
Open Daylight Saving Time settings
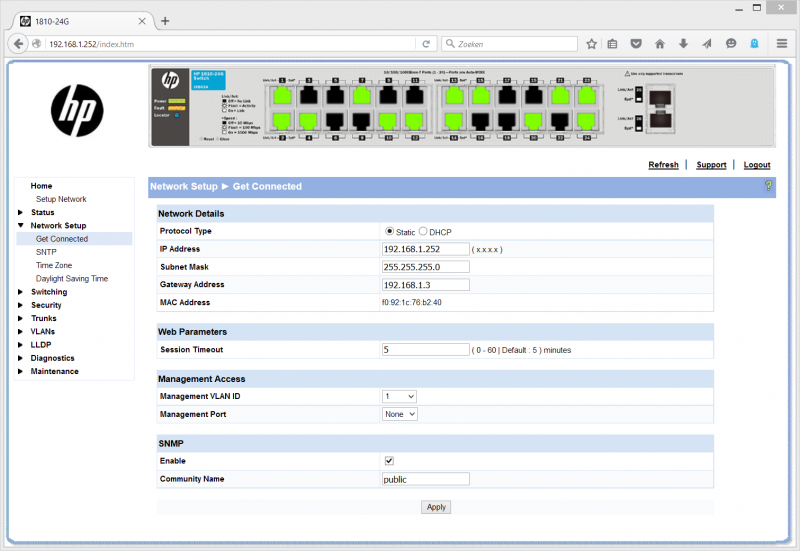click(71, 279)
